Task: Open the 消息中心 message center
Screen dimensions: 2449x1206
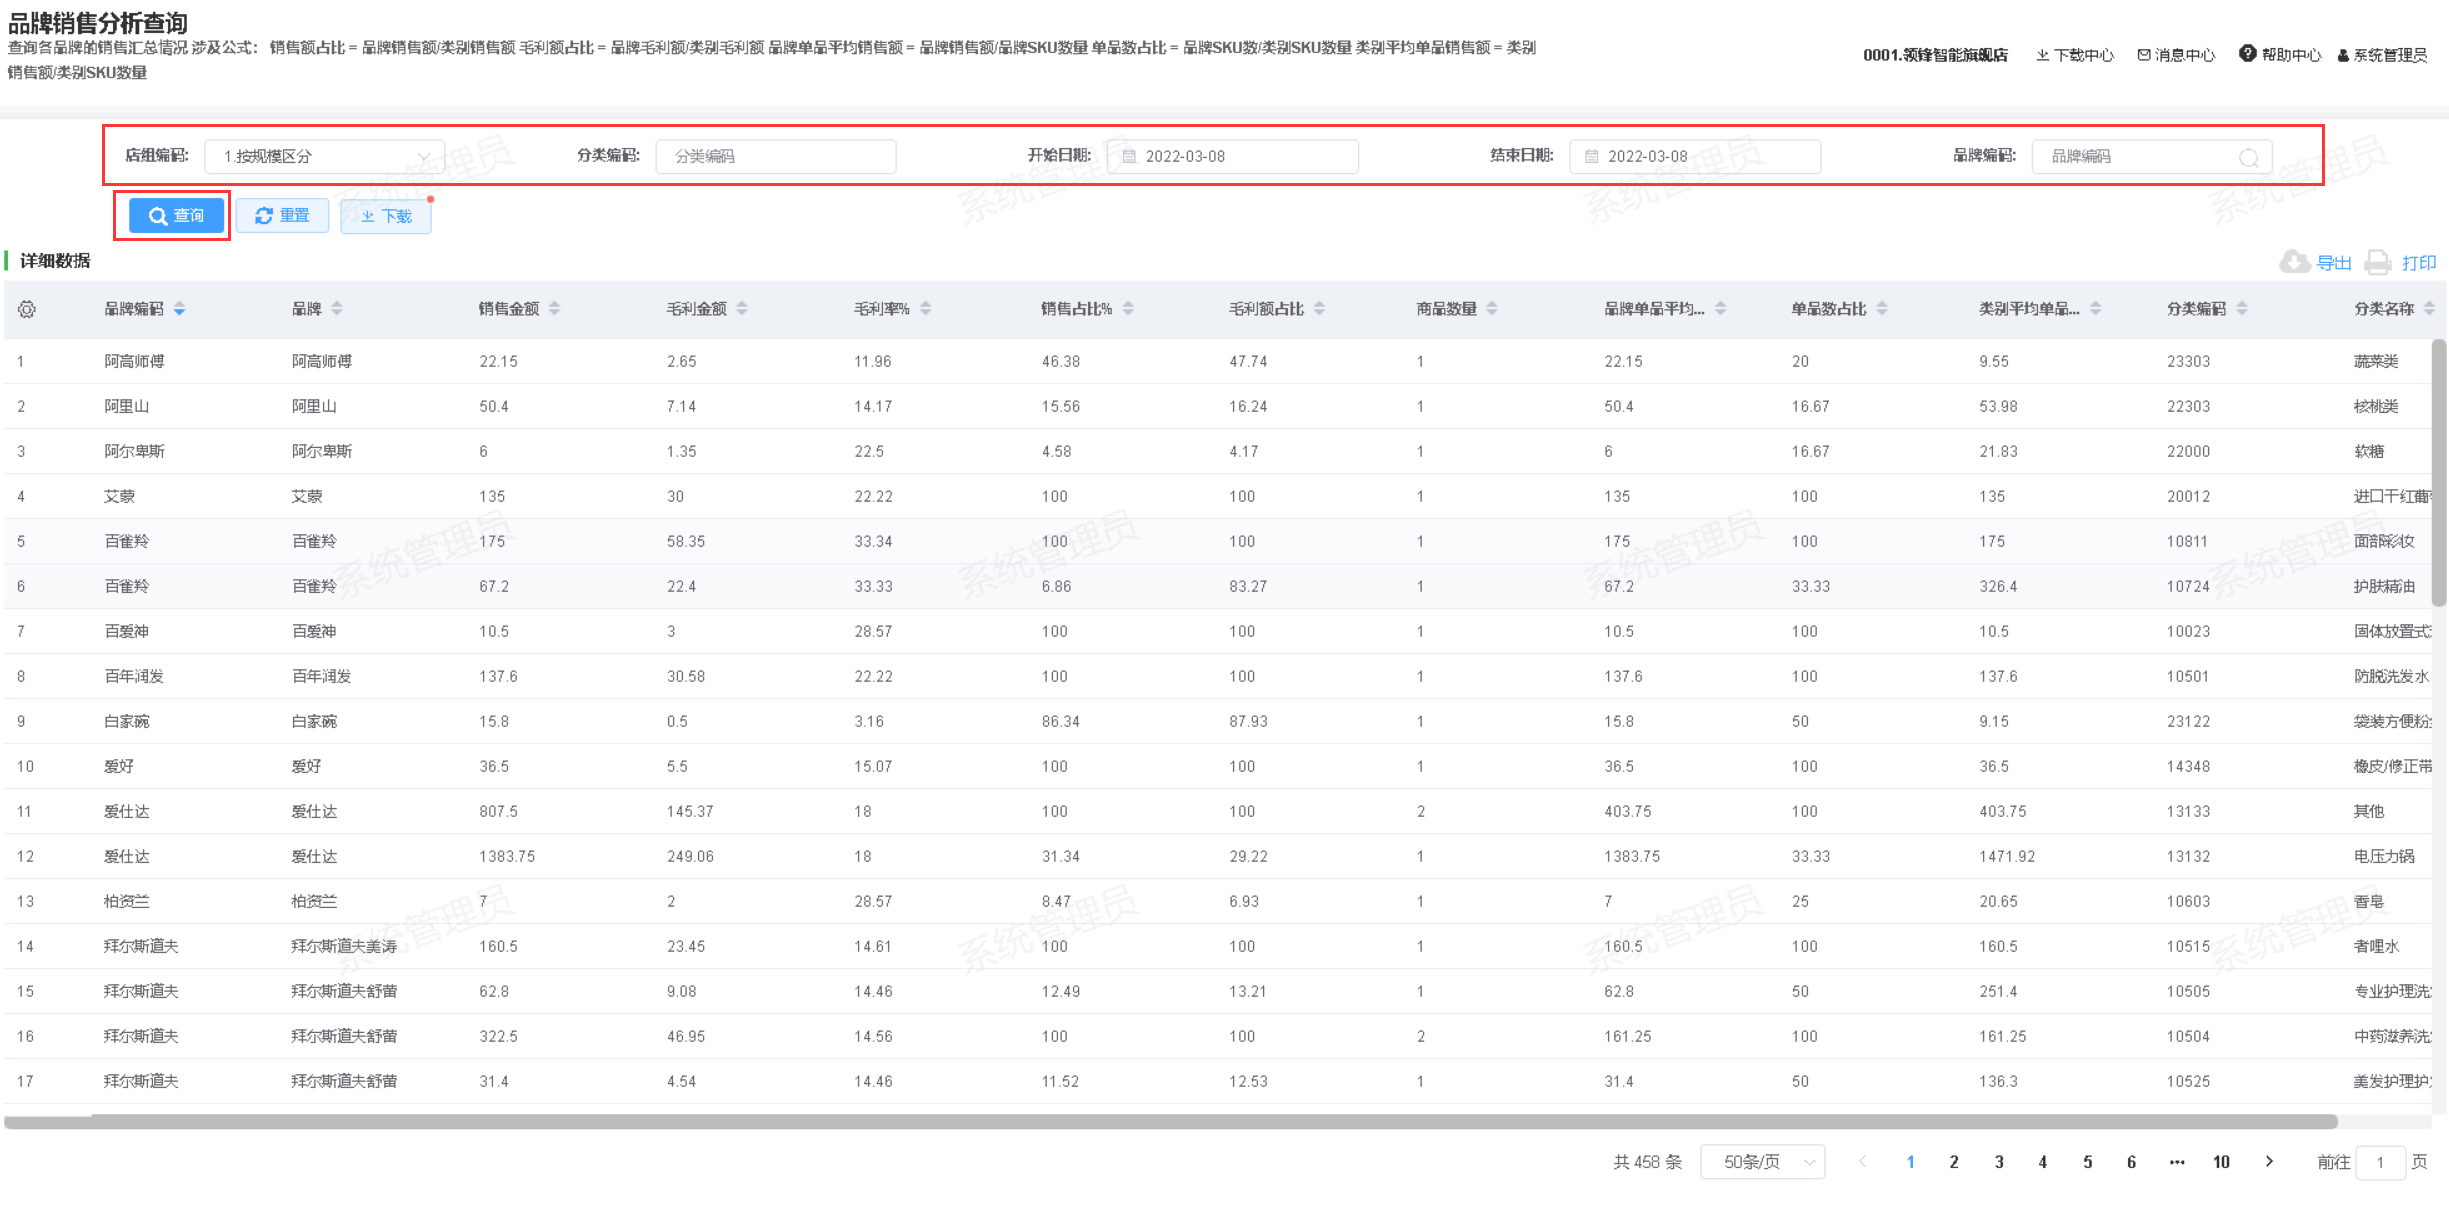Action: click(2176, 55)
